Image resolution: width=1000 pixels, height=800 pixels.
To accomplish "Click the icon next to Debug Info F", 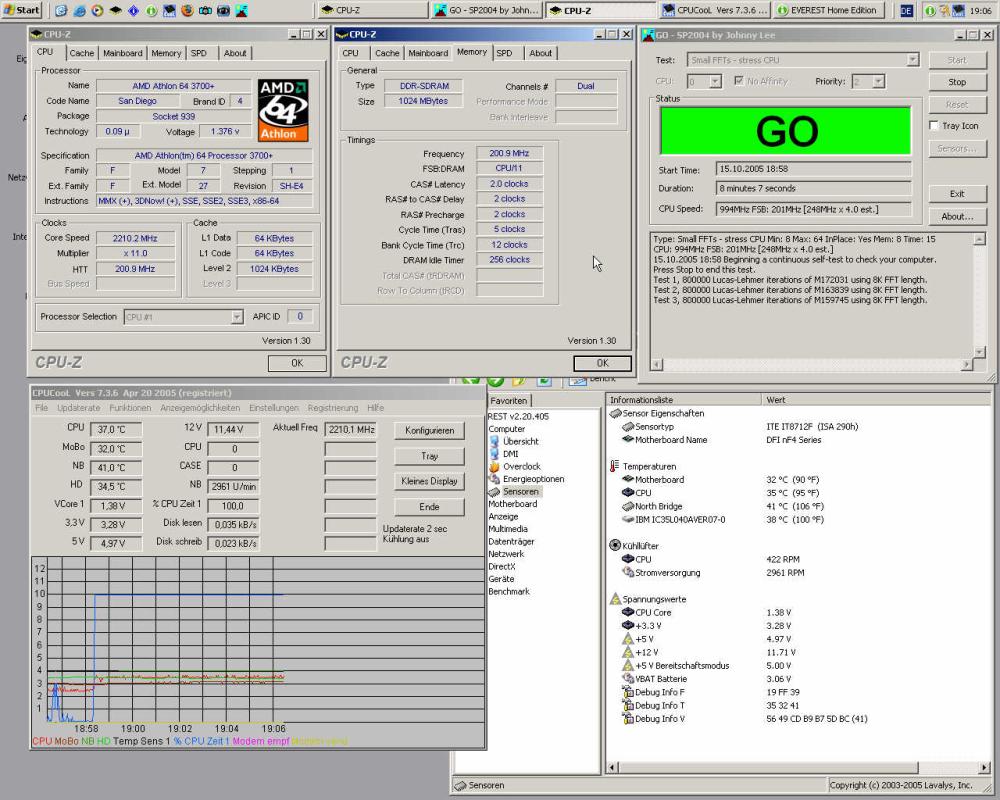I will (628, 692).
